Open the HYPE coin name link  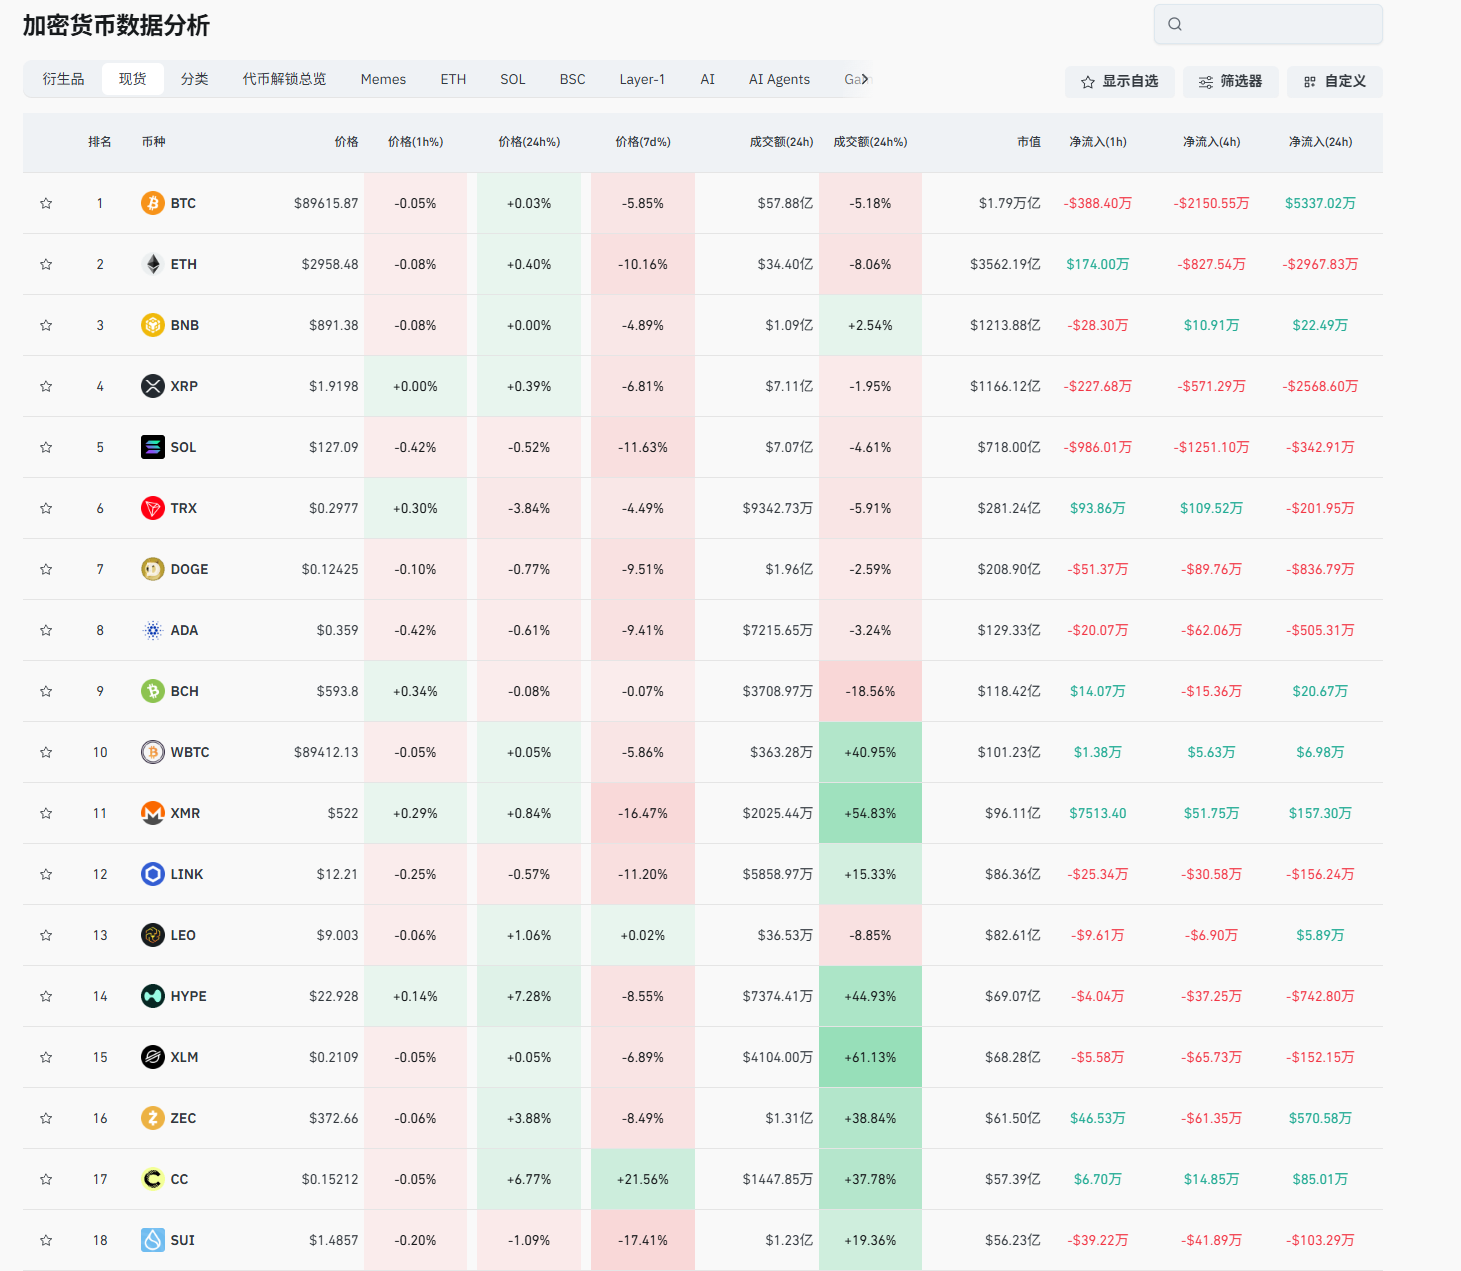coord(188,996)
